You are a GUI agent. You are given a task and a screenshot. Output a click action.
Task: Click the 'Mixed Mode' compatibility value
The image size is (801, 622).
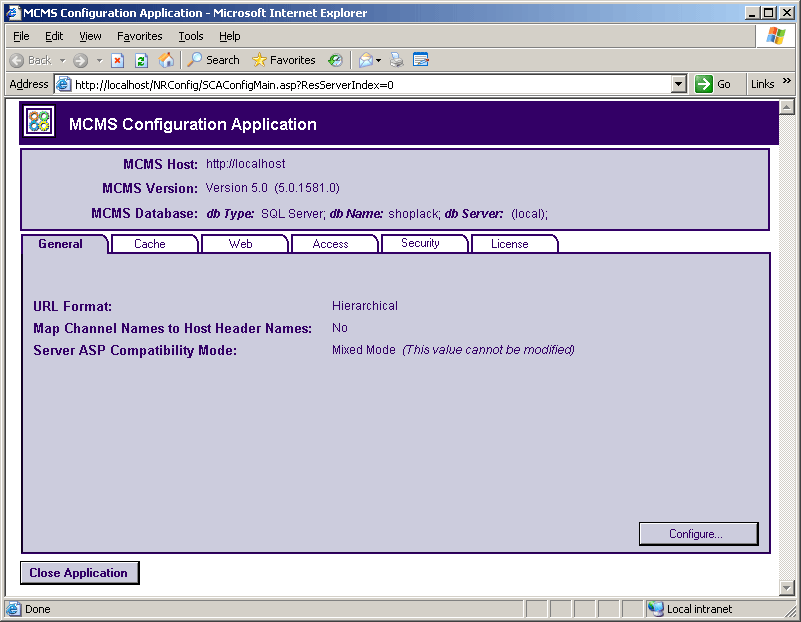[x=364, y=350]
